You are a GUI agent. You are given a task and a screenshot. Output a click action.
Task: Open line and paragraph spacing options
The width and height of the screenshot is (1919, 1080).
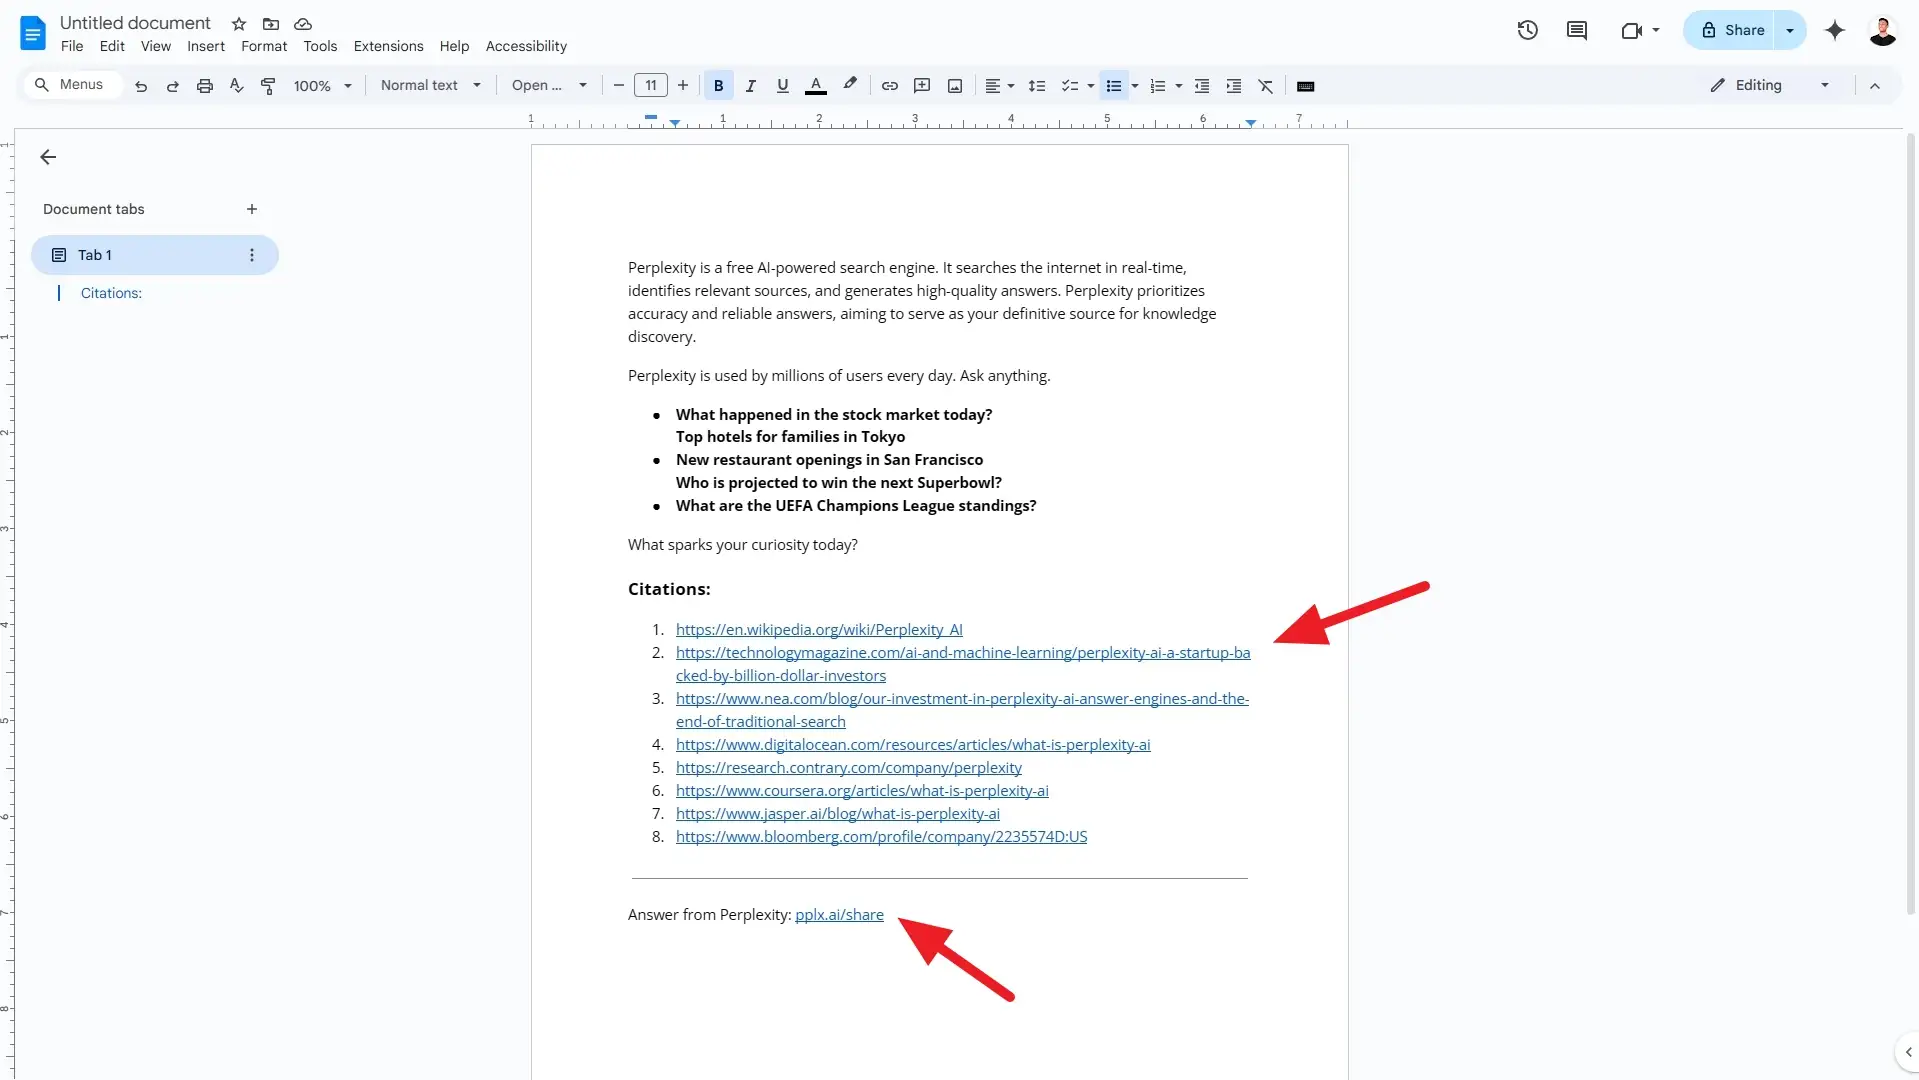tap(1037, 86)
